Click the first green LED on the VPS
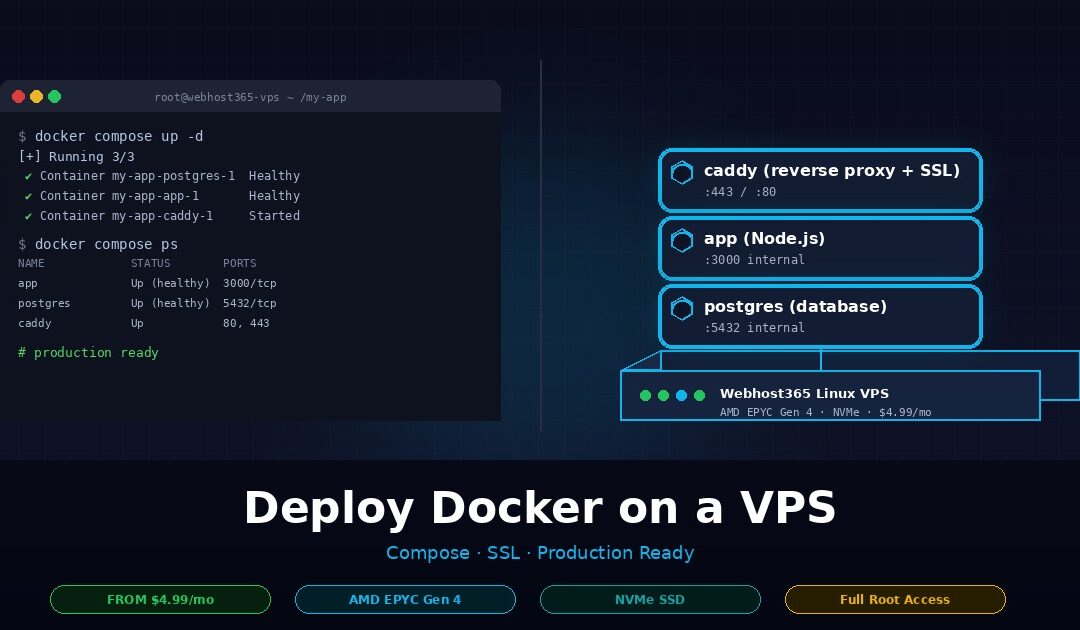1080x630 pixels. pyautogui.click(x=645, y=395)
